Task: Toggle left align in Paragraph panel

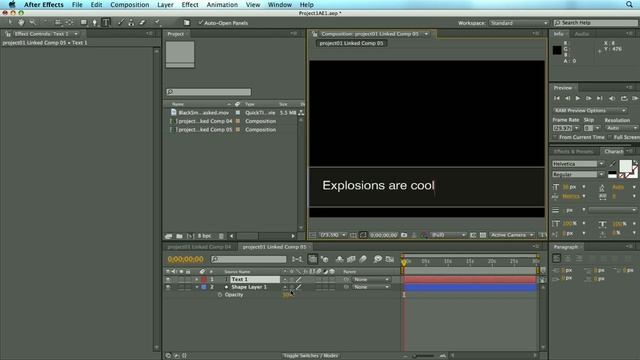Action: [556, 258]
